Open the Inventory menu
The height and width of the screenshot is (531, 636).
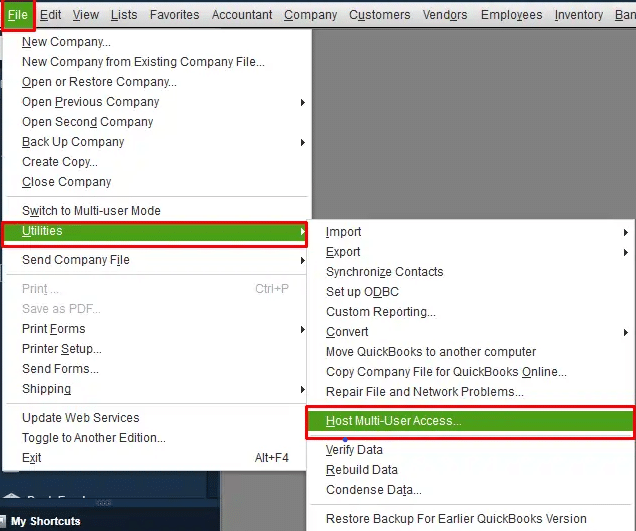coord(578,15)
